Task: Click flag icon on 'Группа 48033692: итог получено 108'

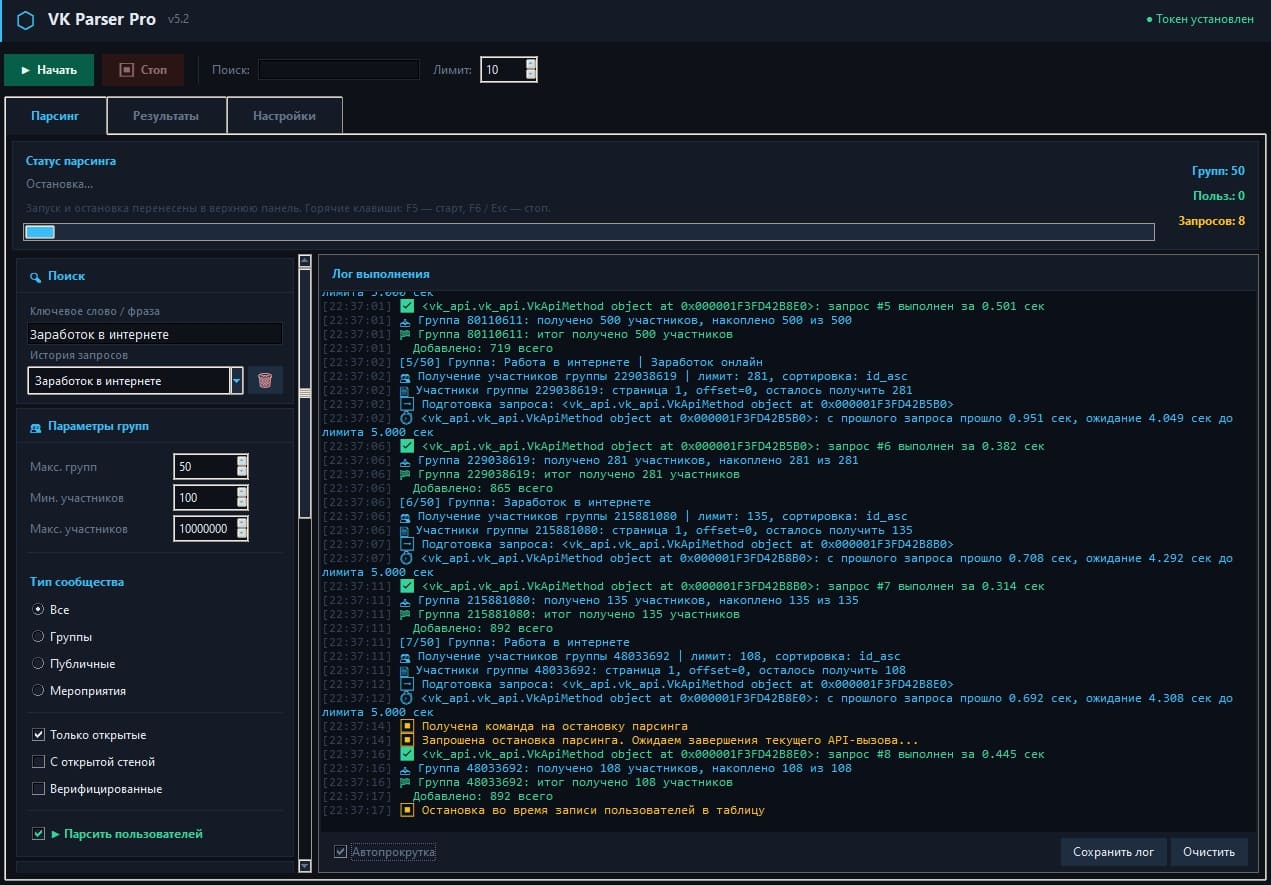Action: click(405, 782)
